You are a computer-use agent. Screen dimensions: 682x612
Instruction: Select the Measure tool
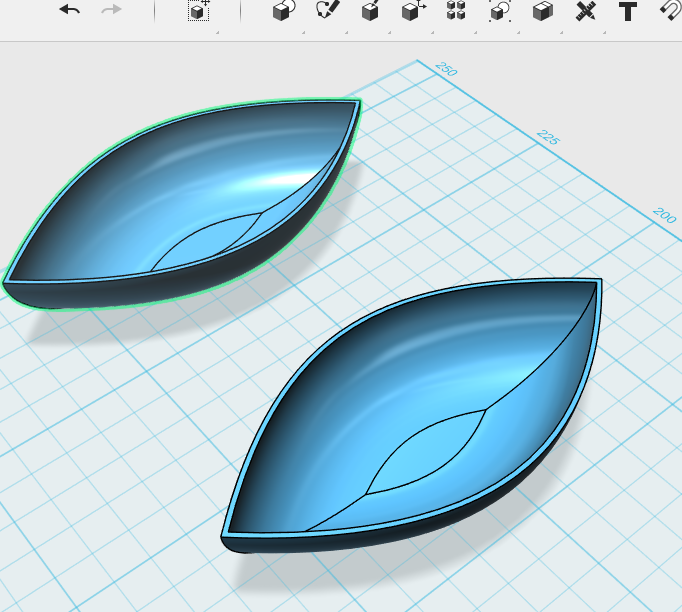click(x=585, y=10)
